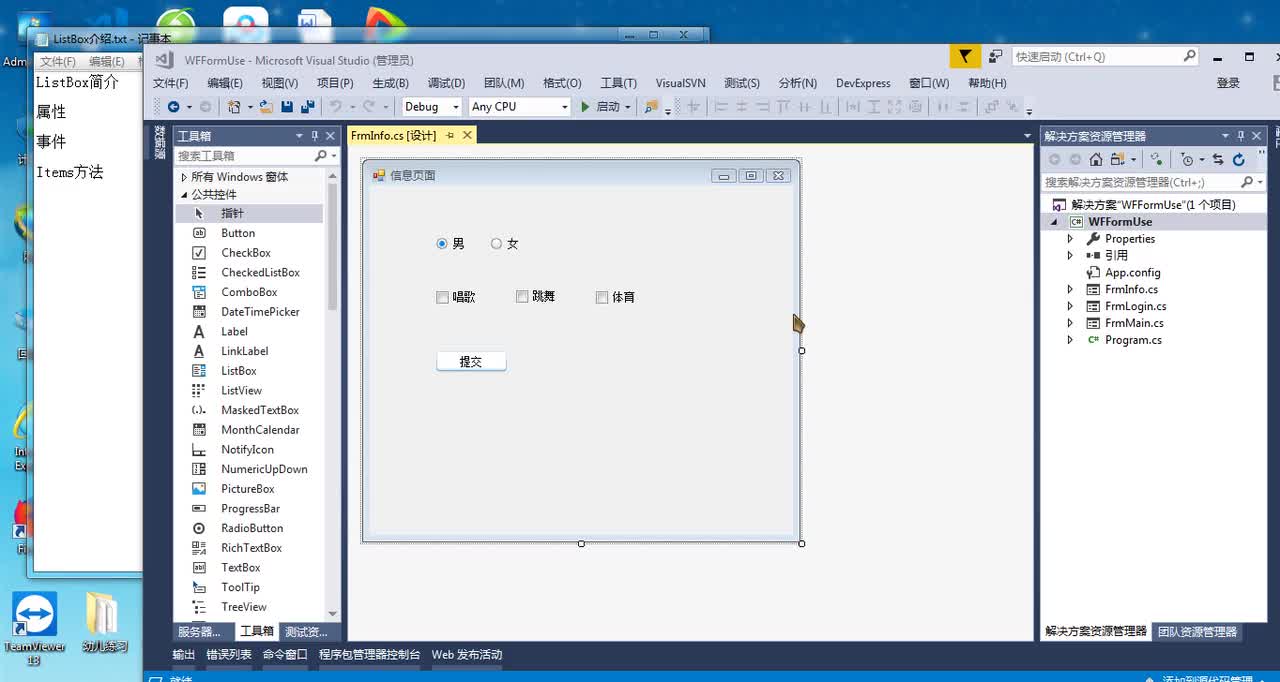Click the toolbox search field
Viewport: 1280px width, 682px height.
click(244, 156)
